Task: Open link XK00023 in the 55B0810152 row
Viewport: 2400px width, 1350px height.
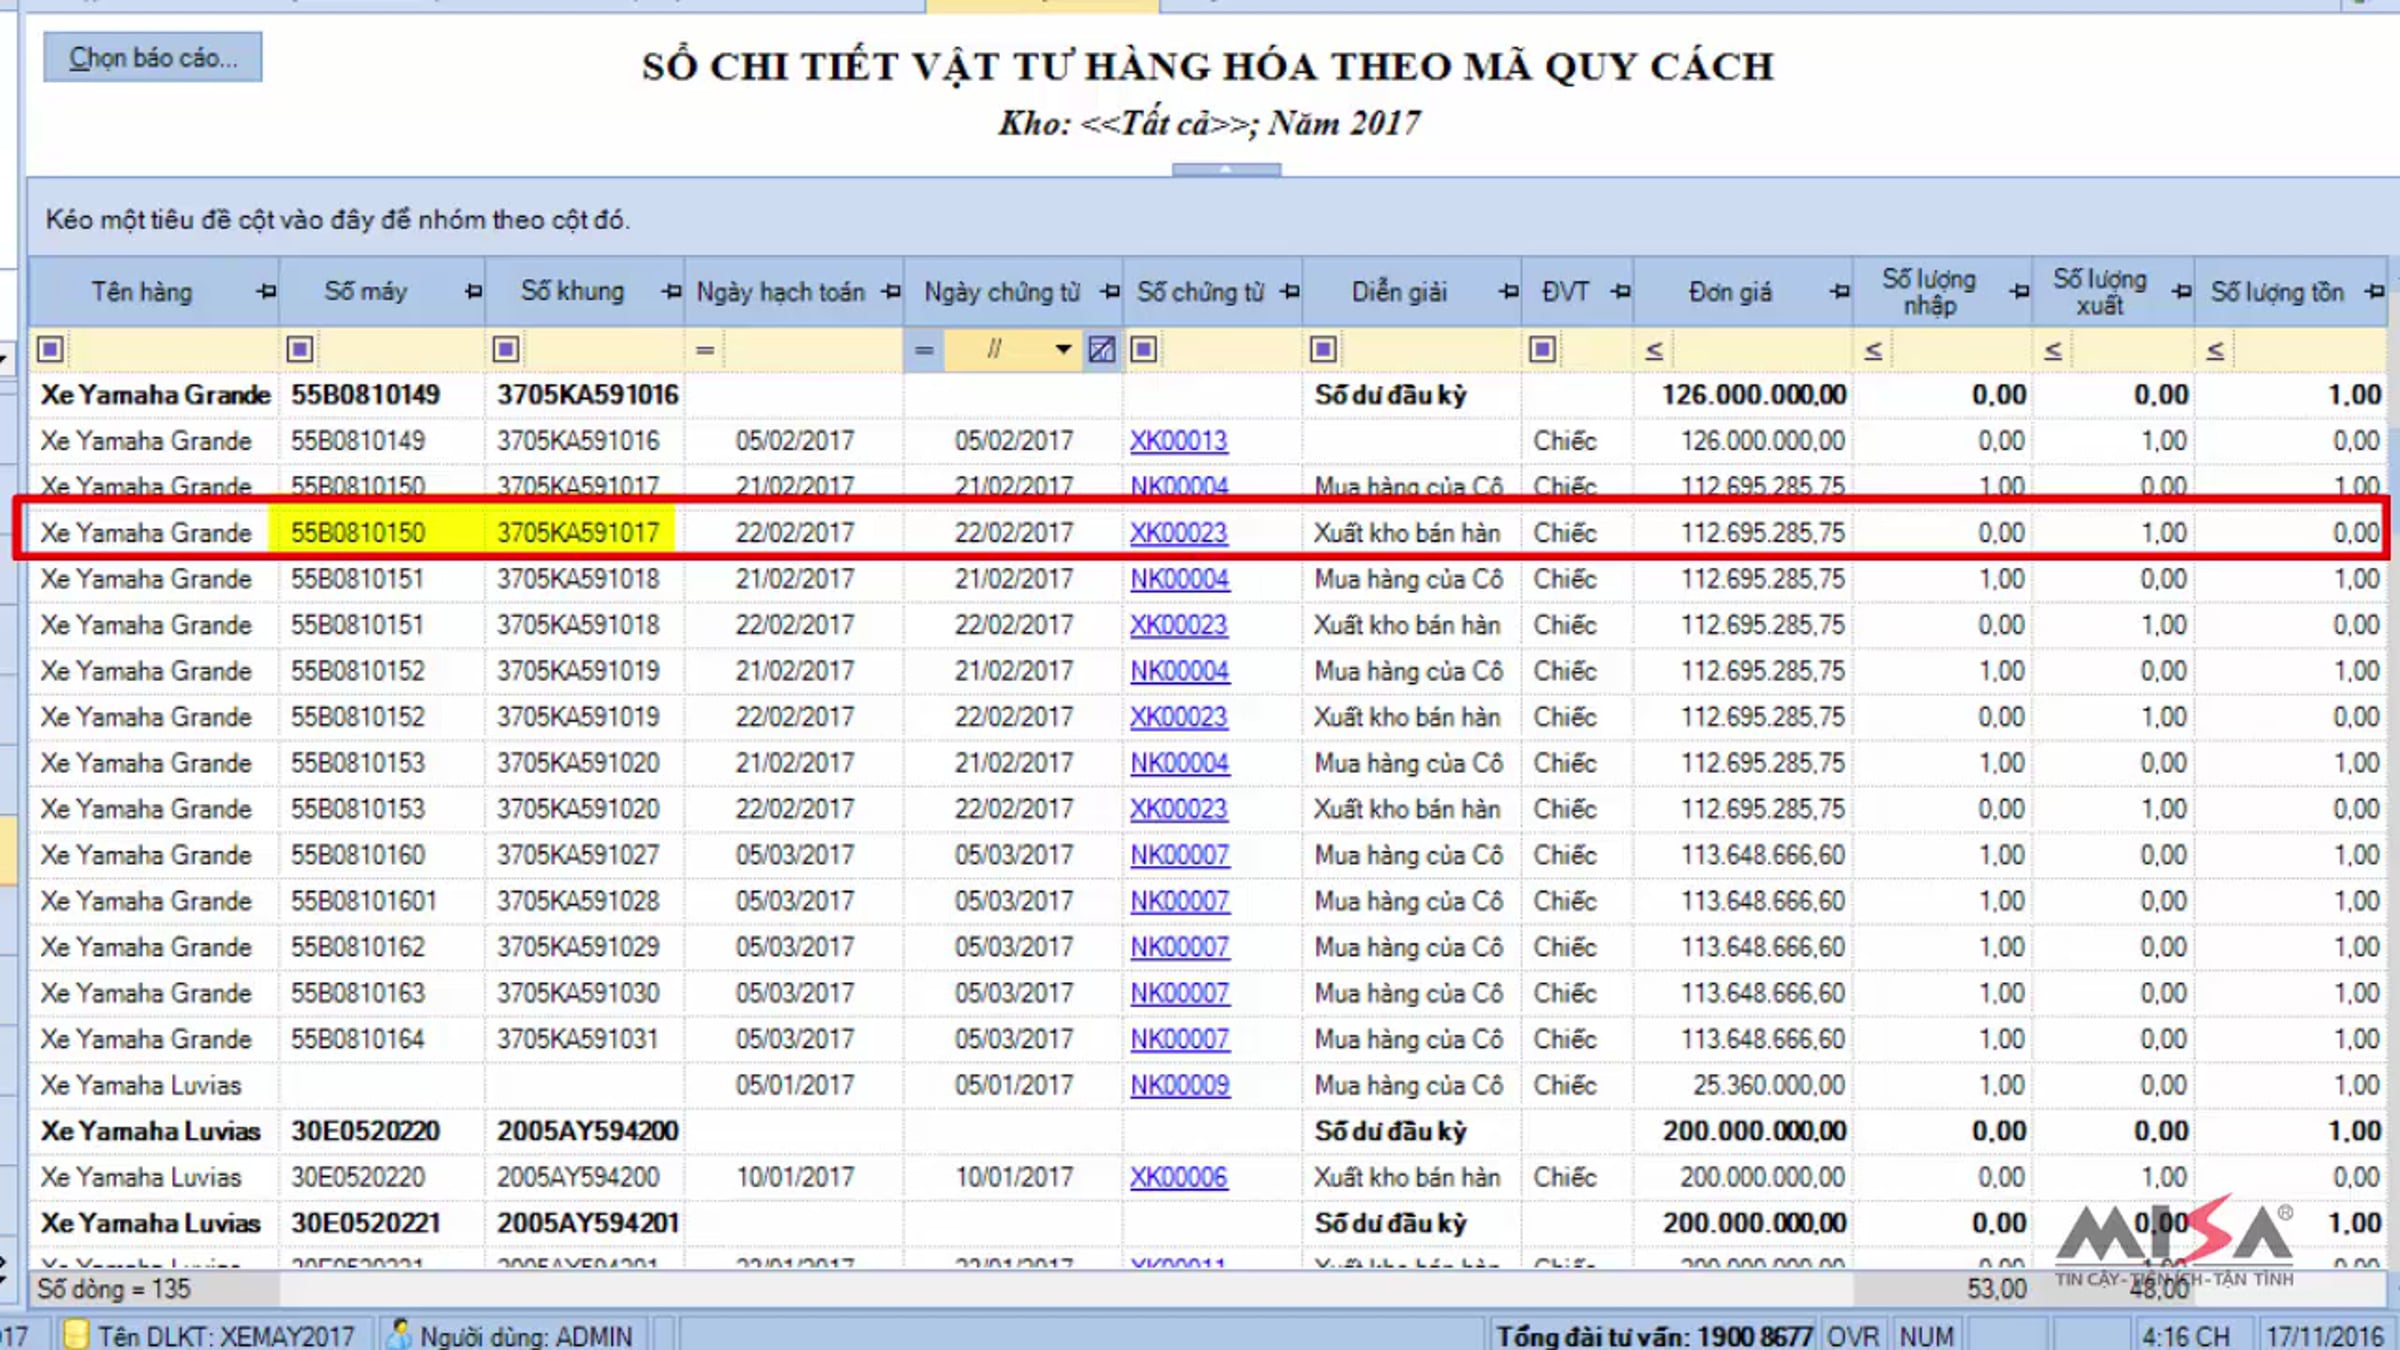Action: (1179, 717)
